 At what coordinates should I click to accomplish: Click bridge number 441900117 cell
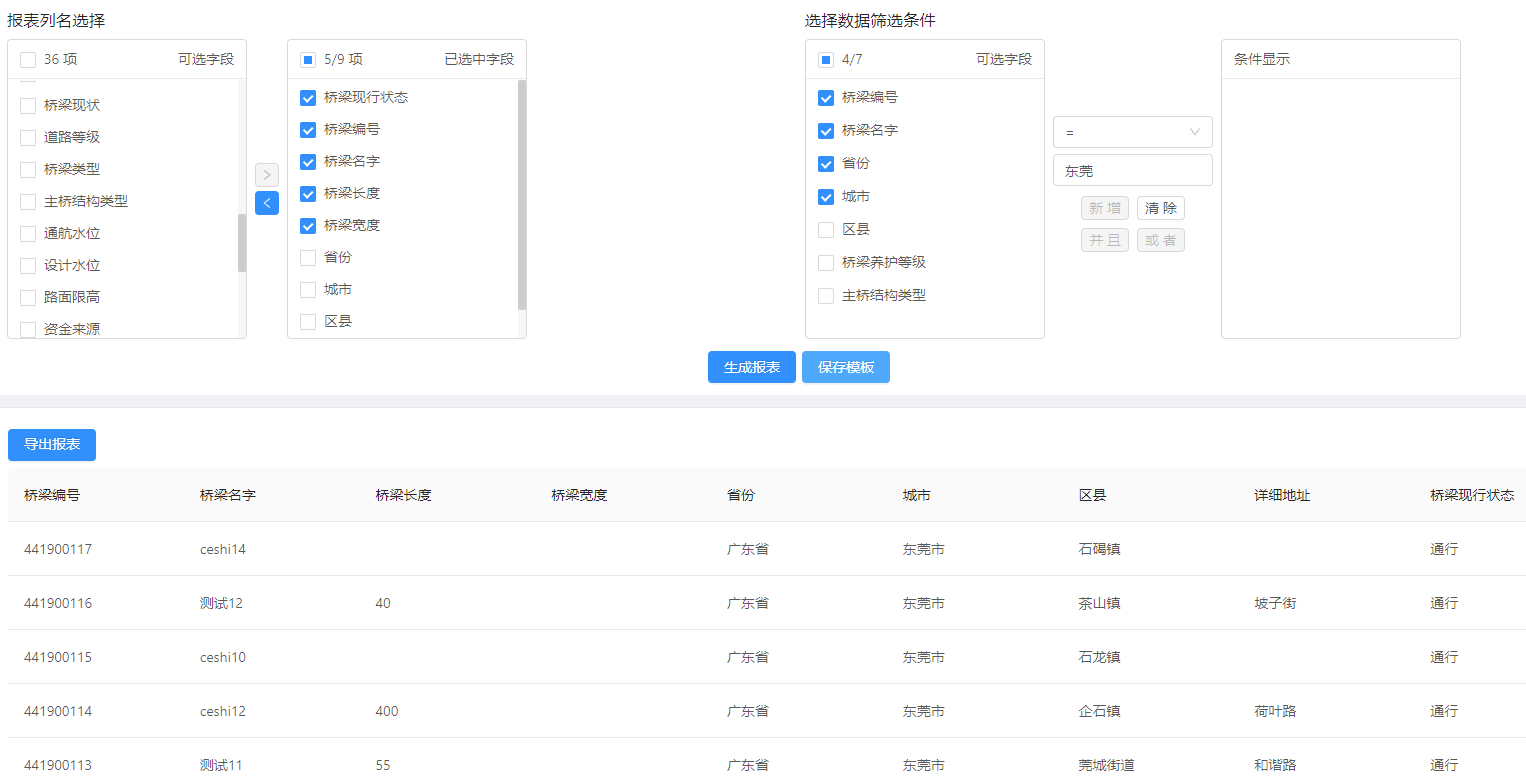[x=58, y=549]
